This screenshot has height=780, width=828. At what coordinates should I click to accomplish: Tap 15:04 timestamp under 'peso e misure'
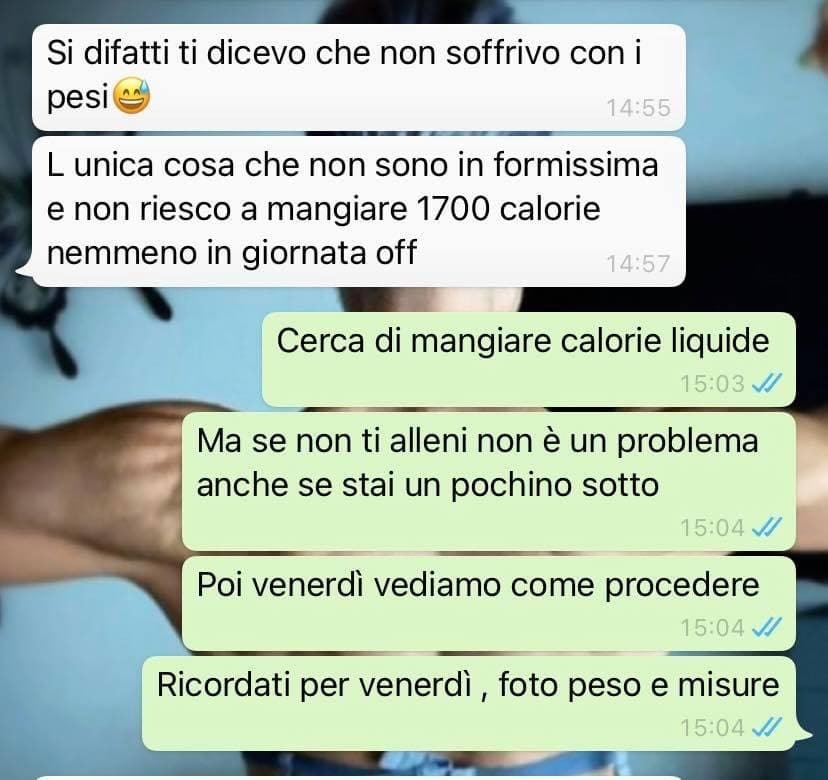pos(712,727)
